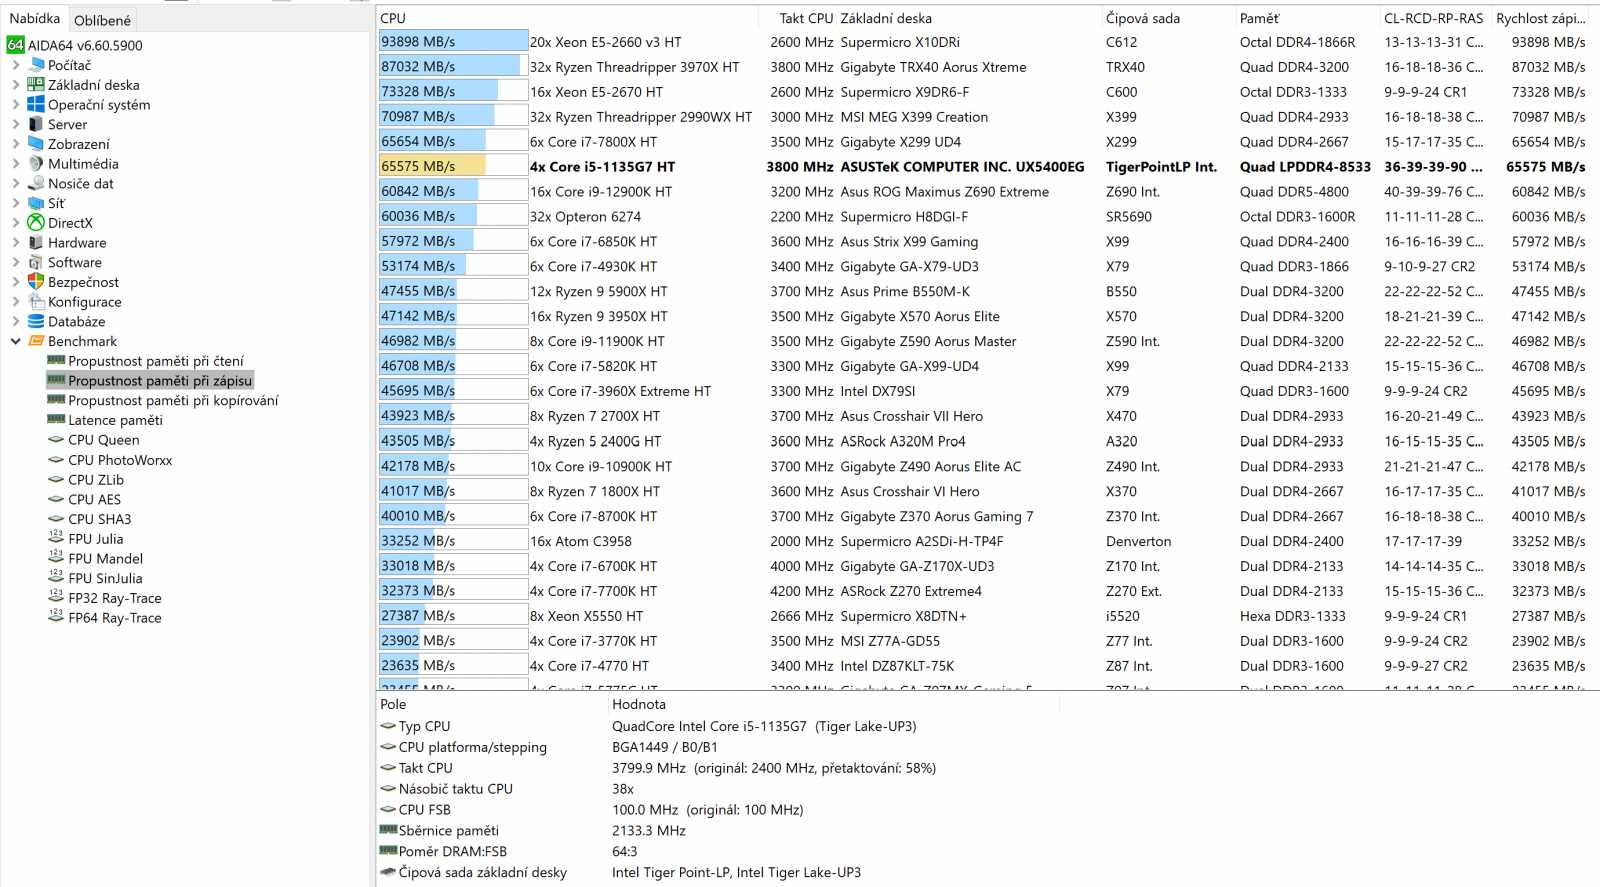Click the AIDA64 v6.60.5900 root icon
1600x887 pixels.
point(15,45)
